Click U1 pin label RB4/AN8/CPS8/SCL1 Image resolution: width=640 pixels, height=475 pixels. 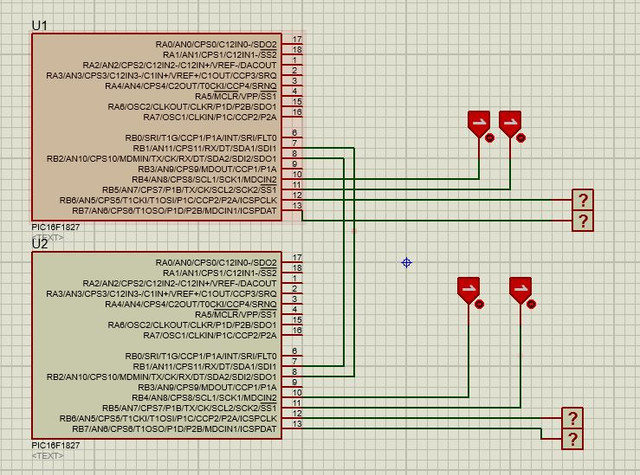204,180
